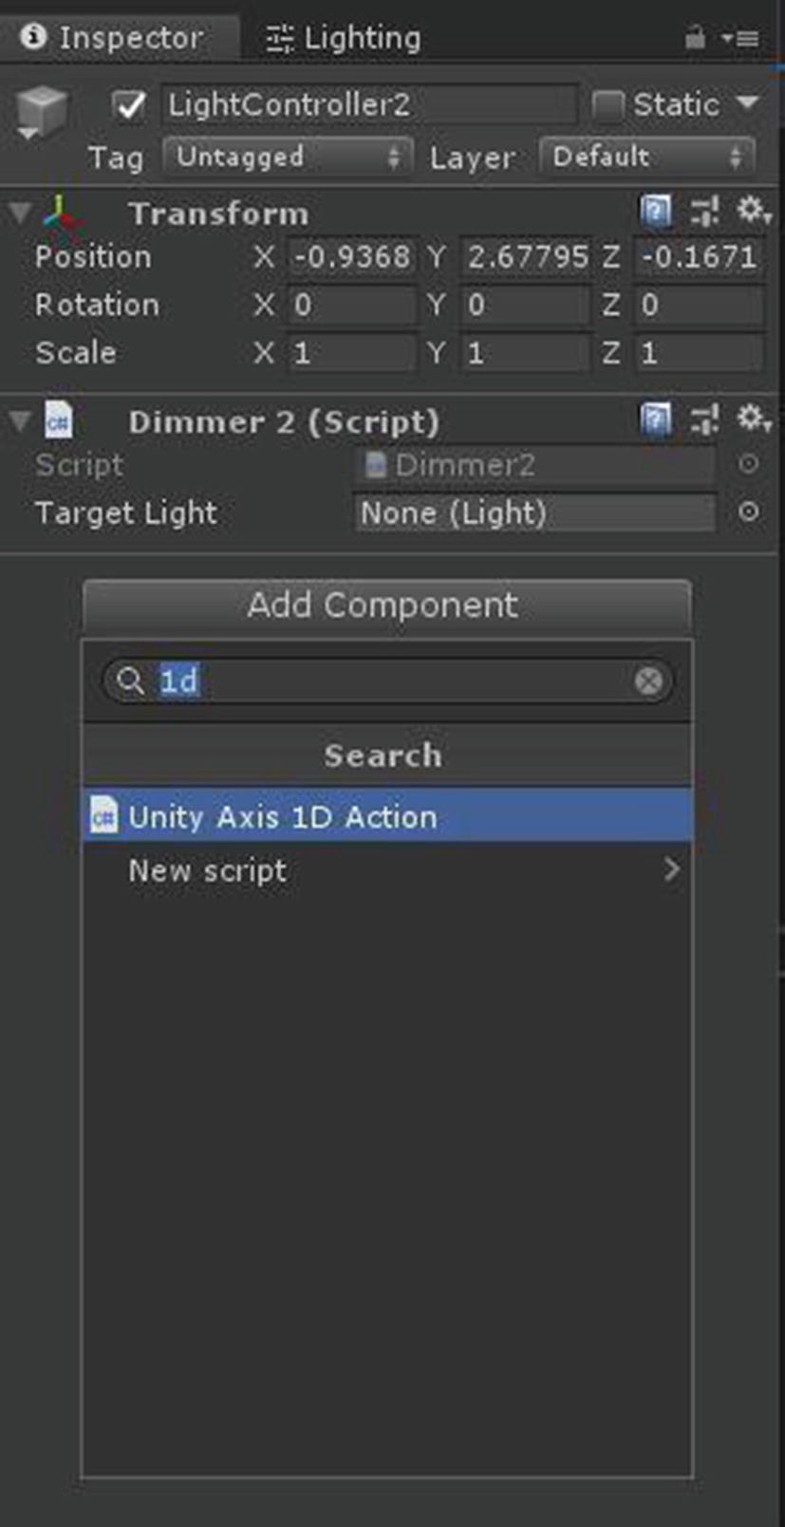Collapse the Dimmer 2 script foldout
785x1527 pixels.
tap(18, 422)
